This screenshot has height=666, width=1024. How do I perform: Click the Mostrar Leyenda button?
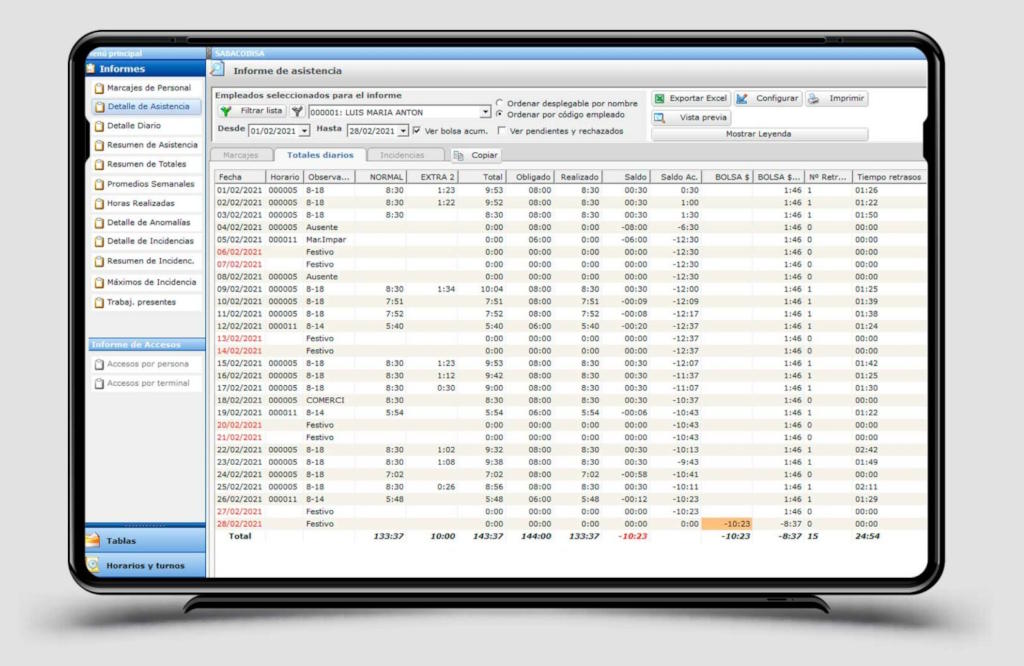point(757,134)
